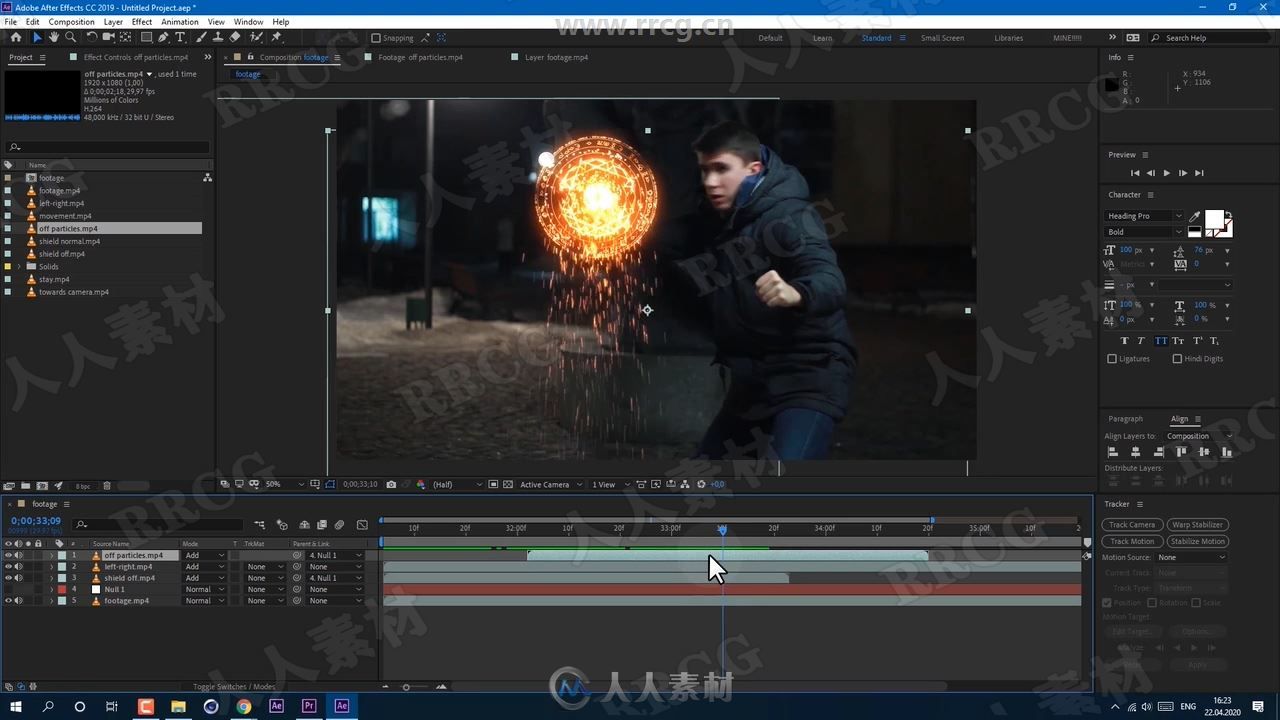Image resolution: width=1280 pixels, height=720 pixels.
Task: Select the Zoom tool
Action: pos(70,37)
